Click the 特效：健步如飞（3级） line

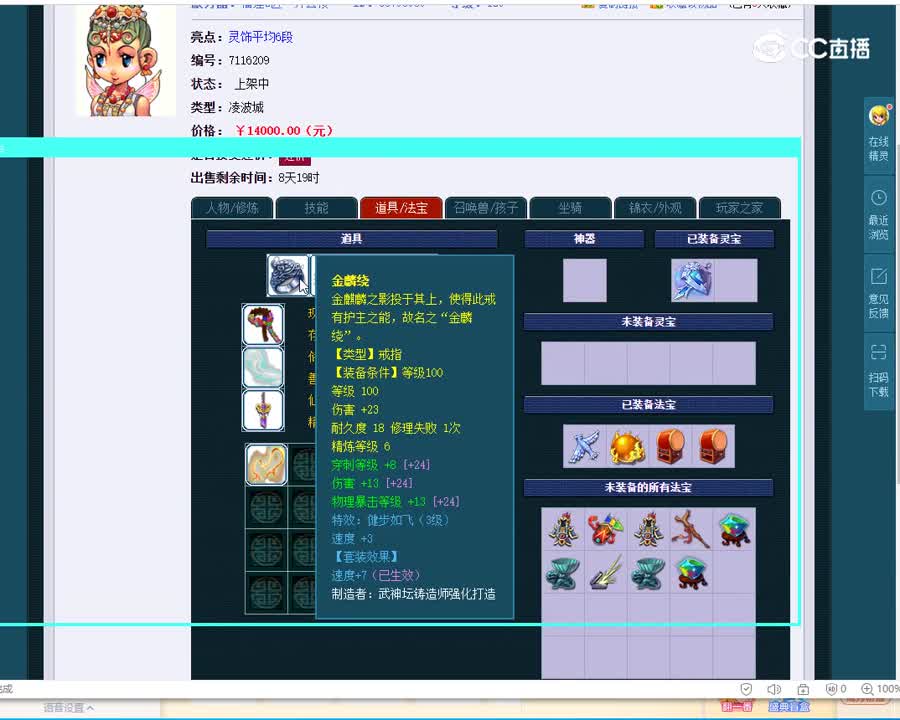[x=390, y=520]
